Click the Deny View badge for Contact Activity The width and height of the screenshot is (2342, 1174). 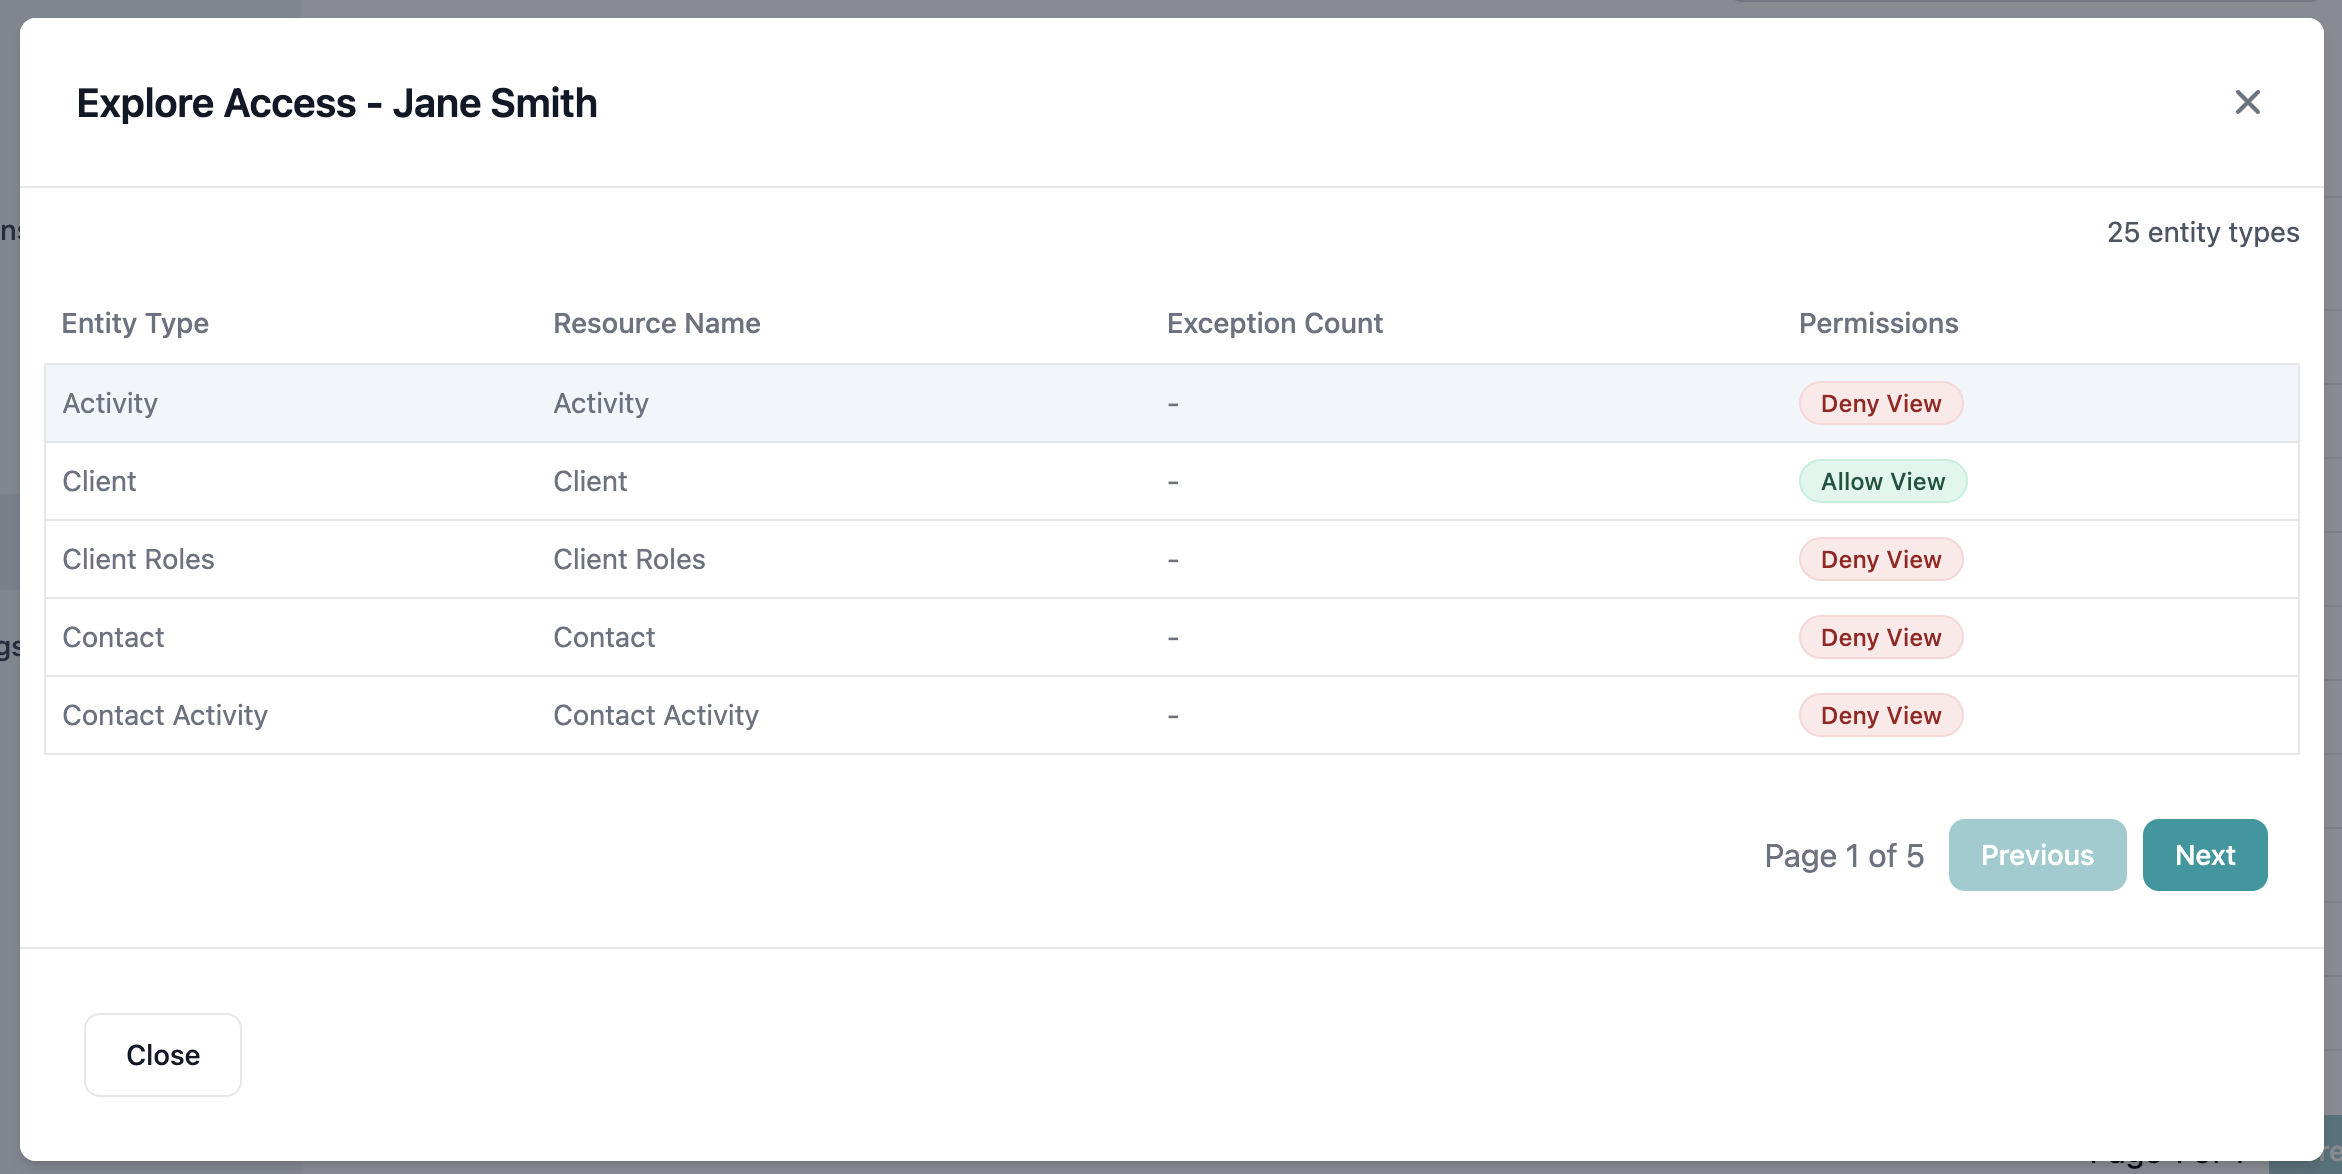(1880, 715)
